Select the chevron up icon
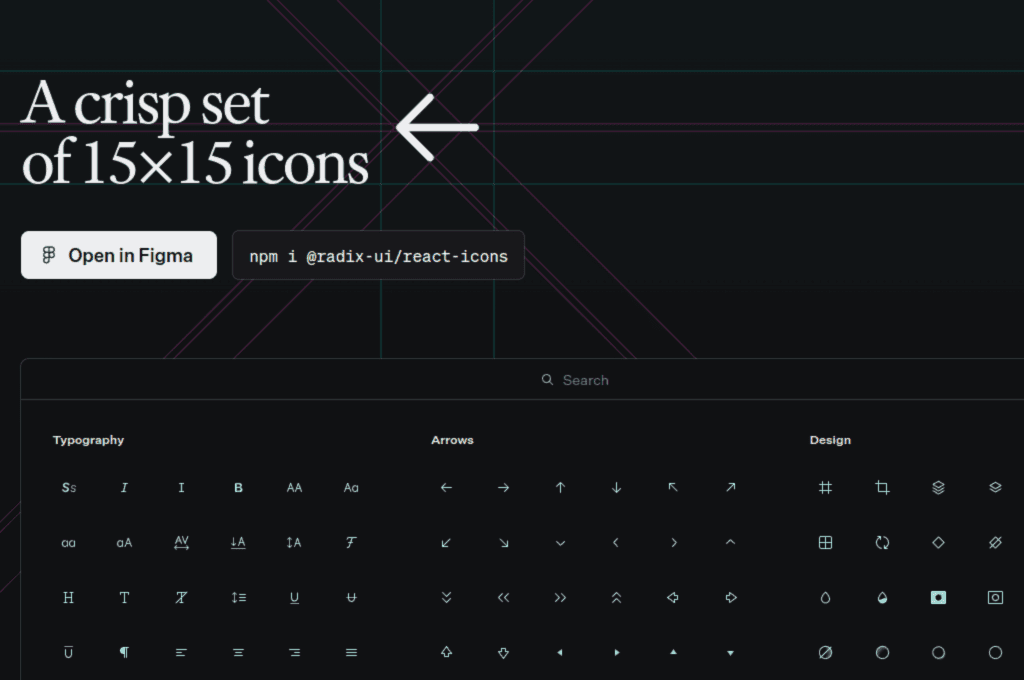 731,542
